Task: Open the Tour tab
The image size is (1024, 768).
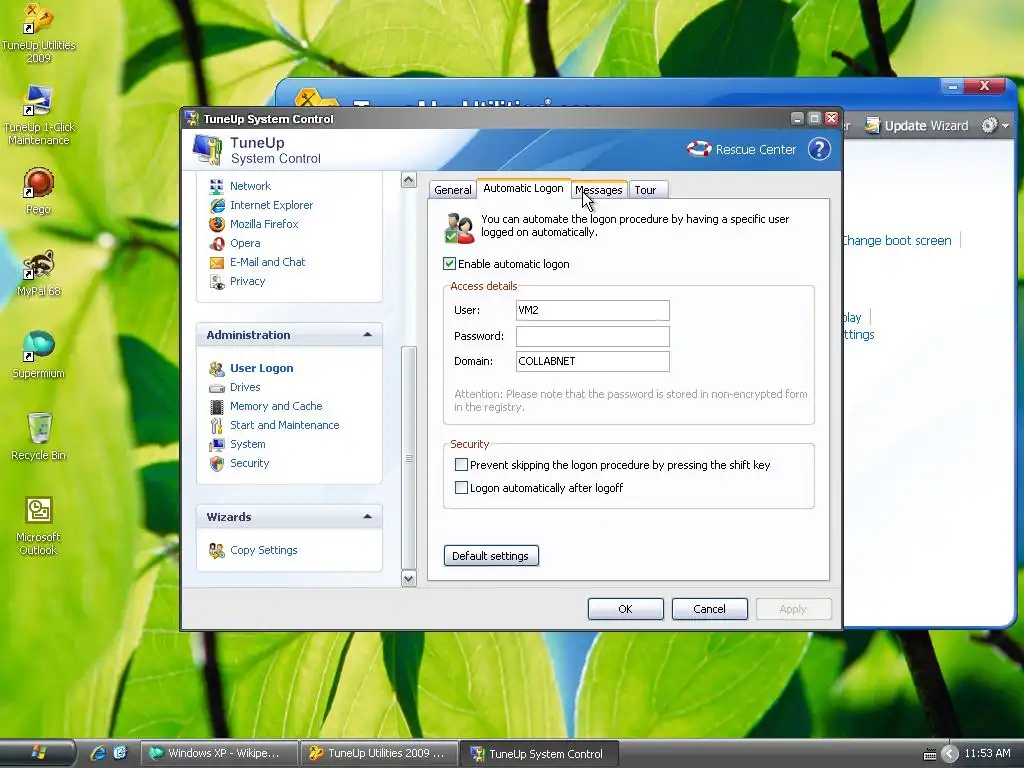Action: [645, 190]
